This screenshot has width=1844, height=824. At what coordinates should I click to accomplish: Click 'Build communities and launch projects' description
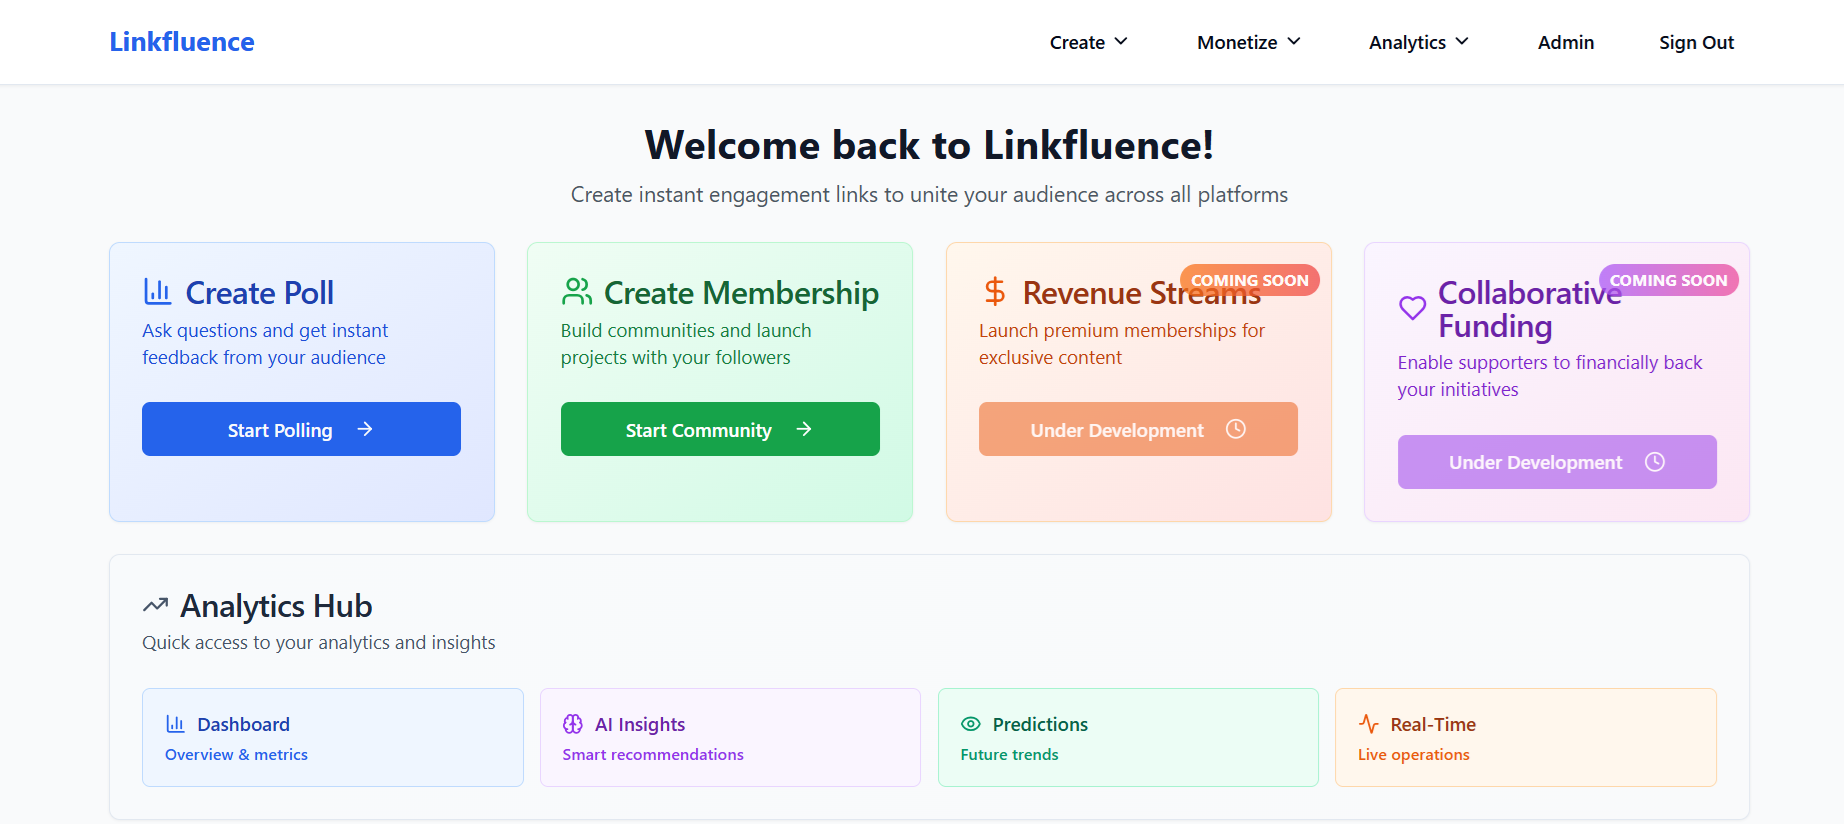(x=686, y=344)
